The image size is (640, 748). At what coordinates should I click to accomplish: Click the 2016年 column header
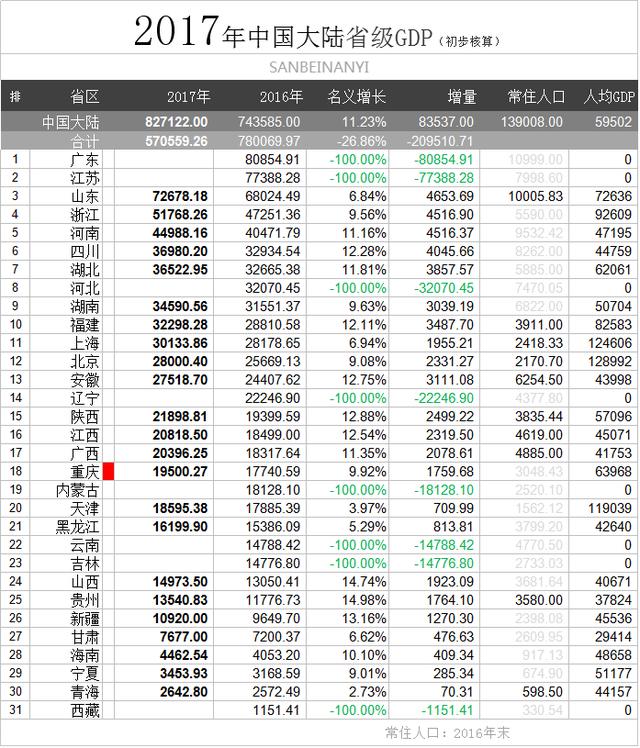pos(281,97)
